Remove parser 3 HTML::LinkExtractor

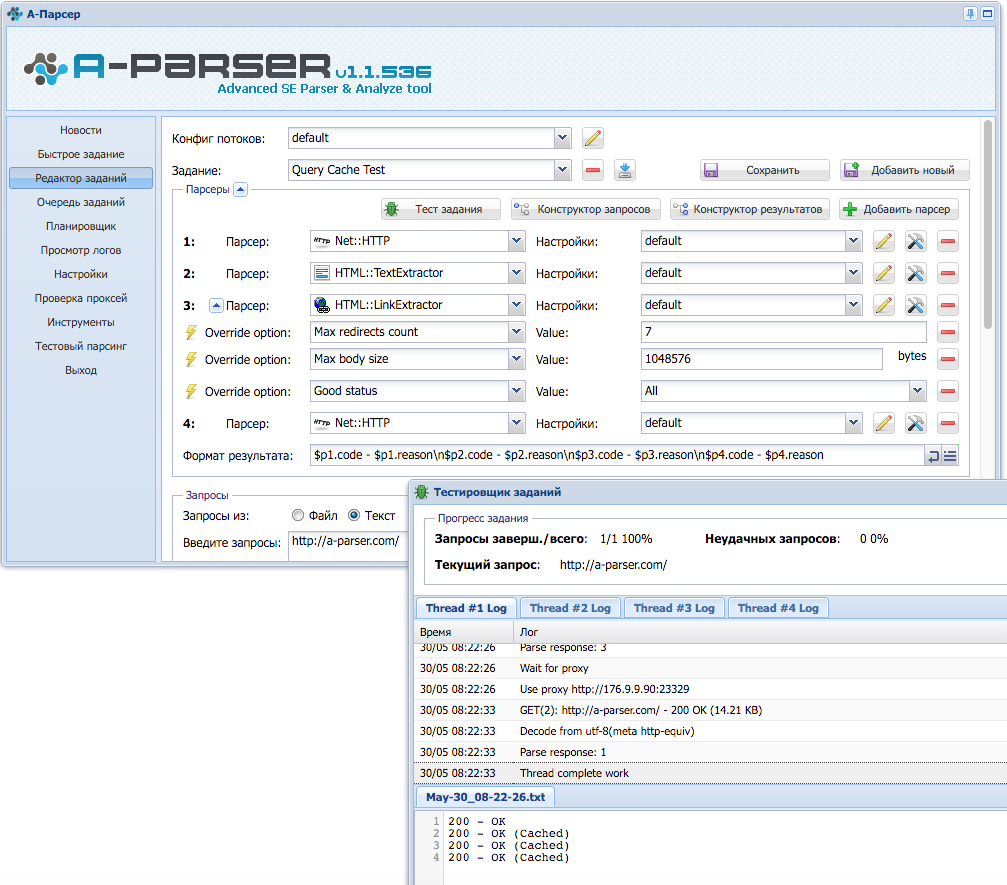(947, 305)
